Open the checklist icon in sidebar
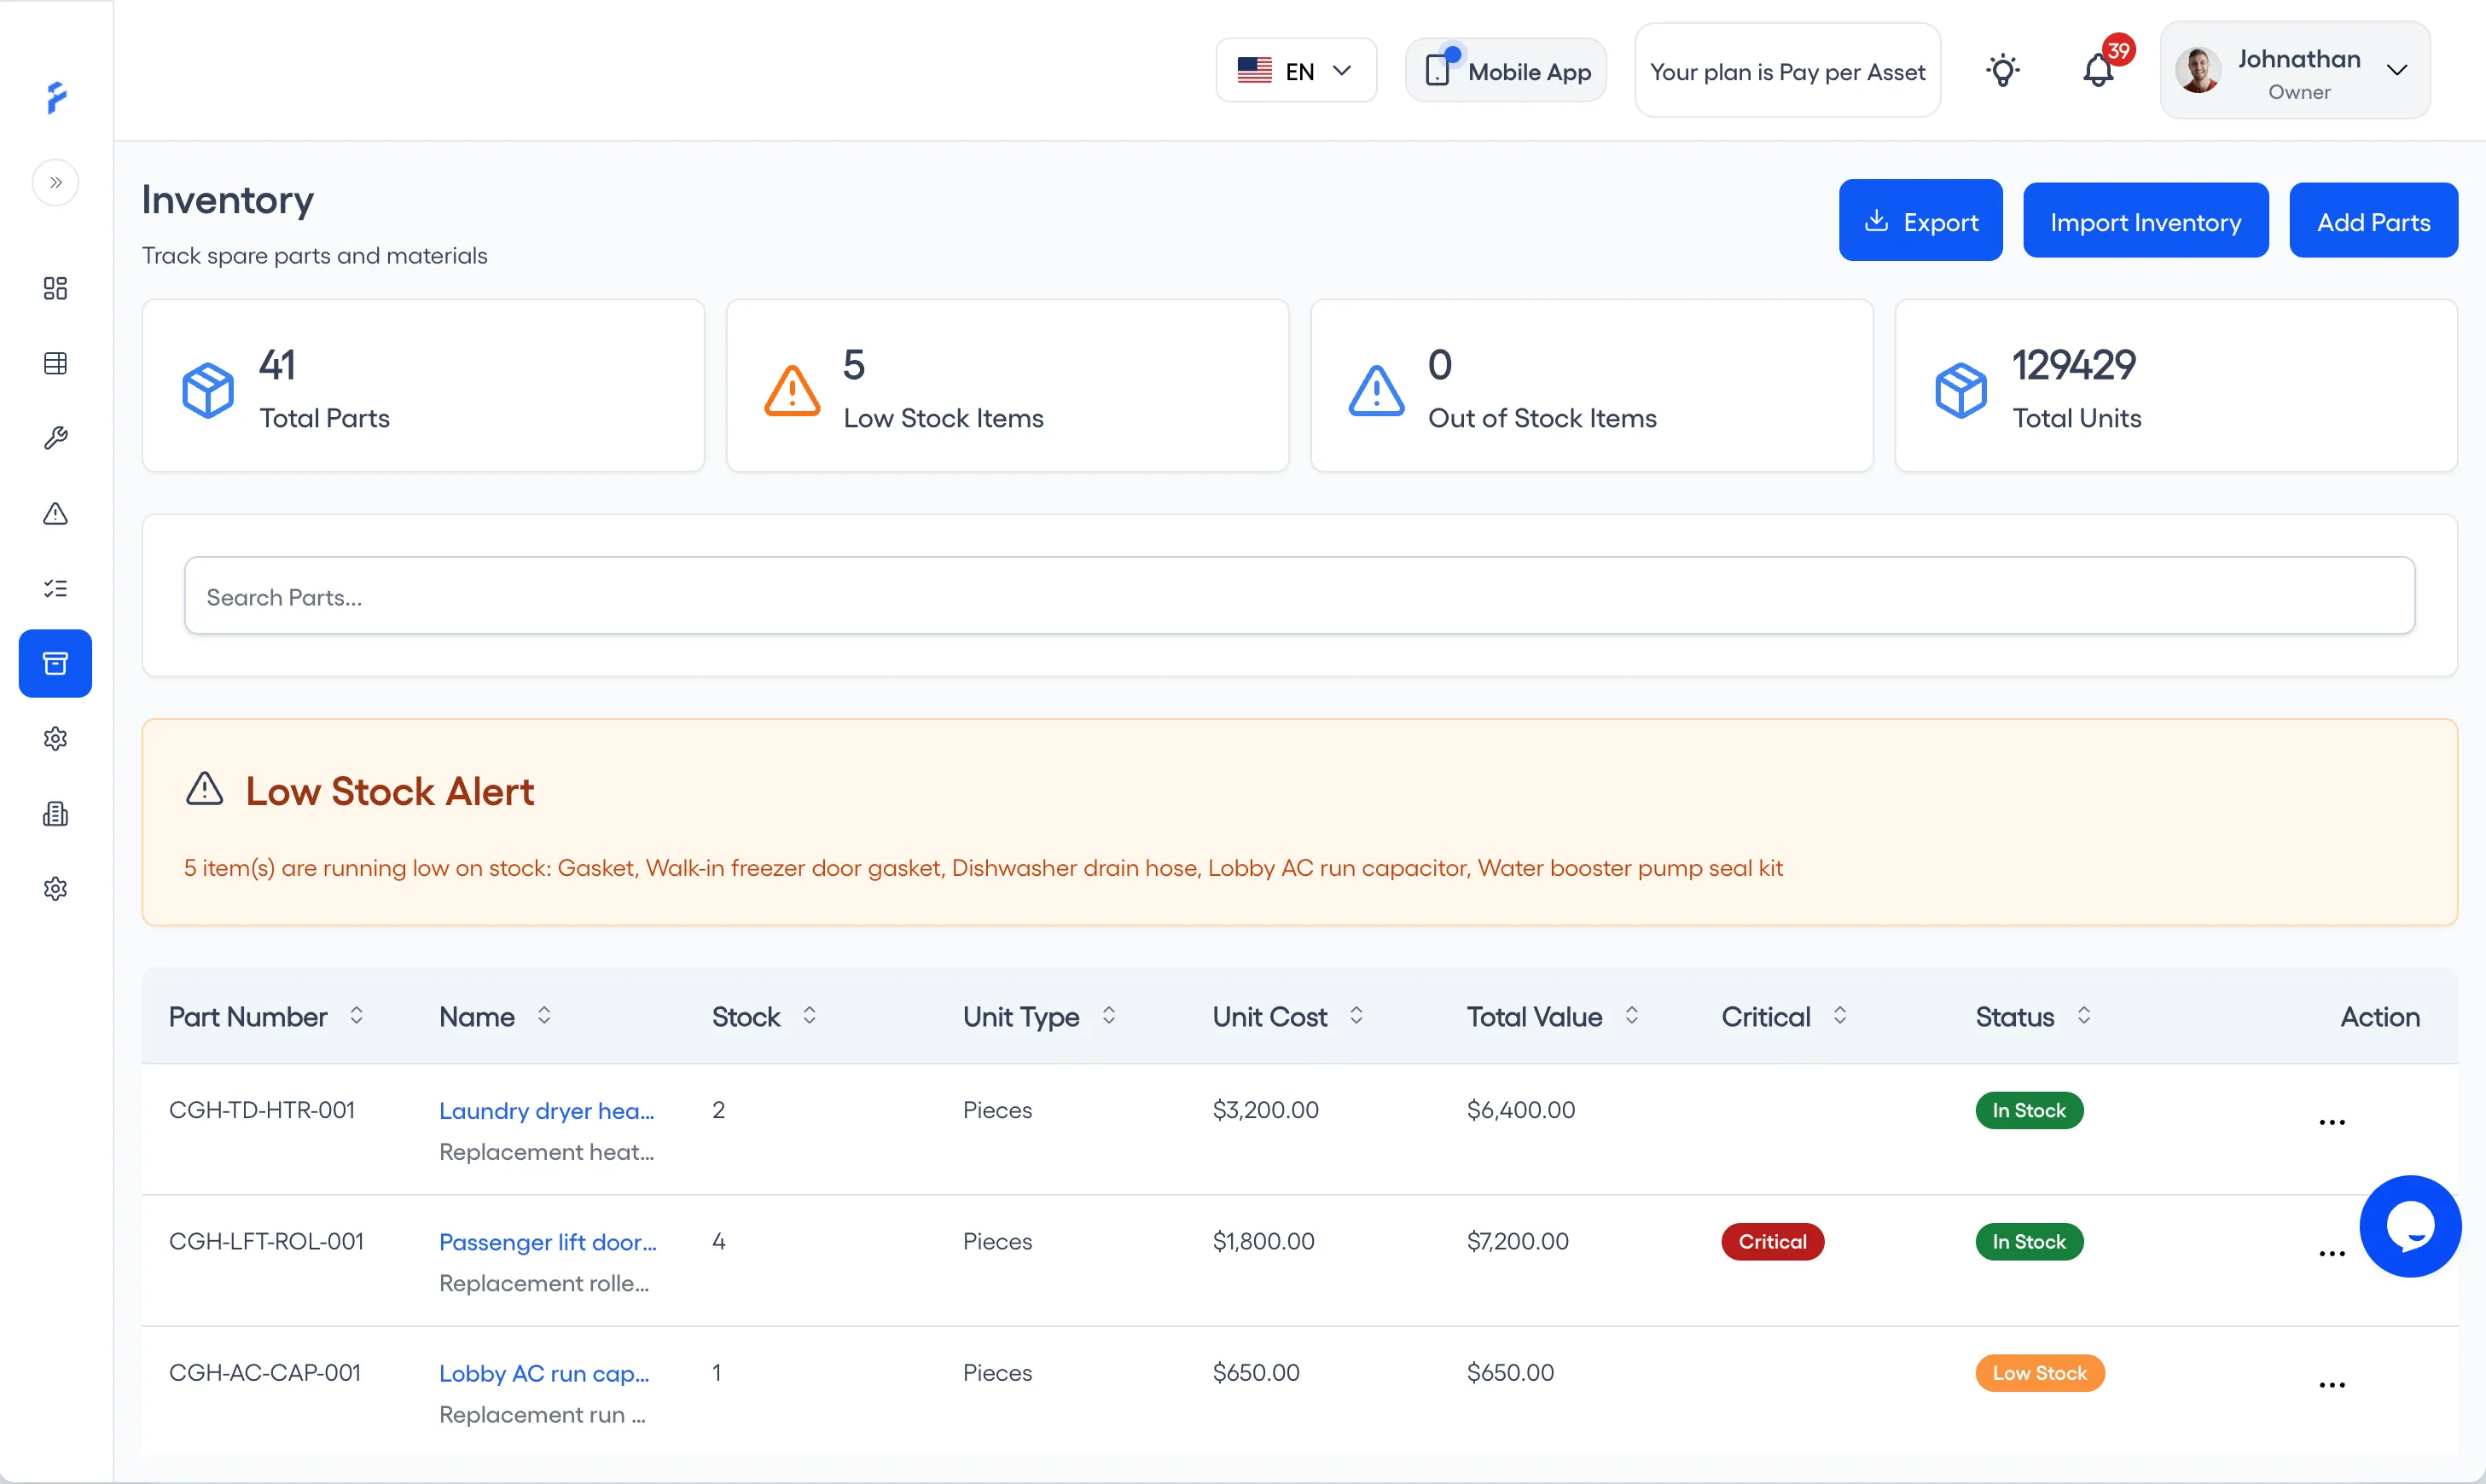This screenshot has width=2486, height=1484. tap(56, 588)
